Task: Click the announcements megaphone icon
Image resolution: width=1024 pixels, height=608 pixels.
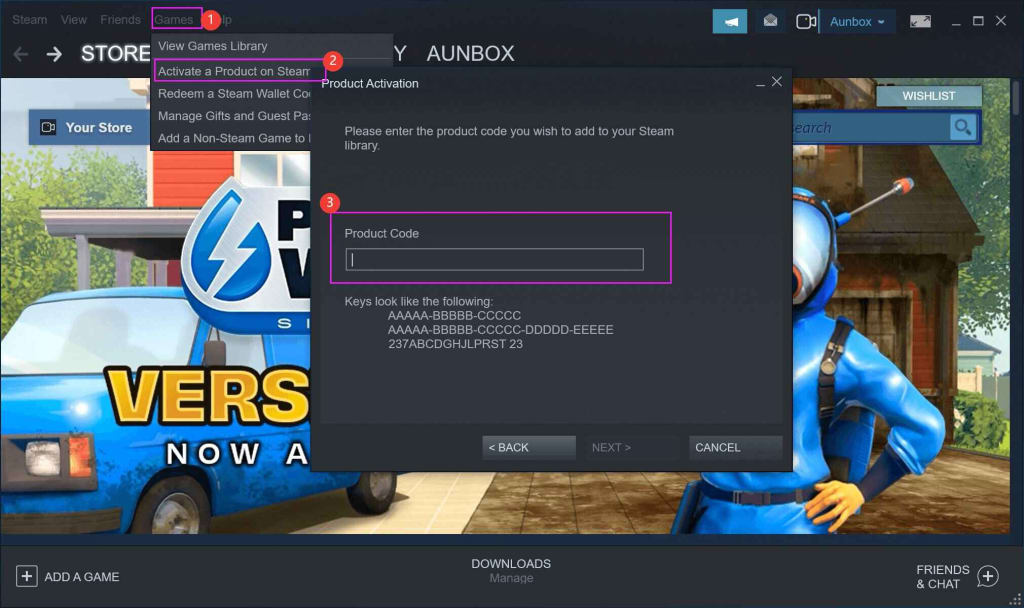Action: click(730, 22)
